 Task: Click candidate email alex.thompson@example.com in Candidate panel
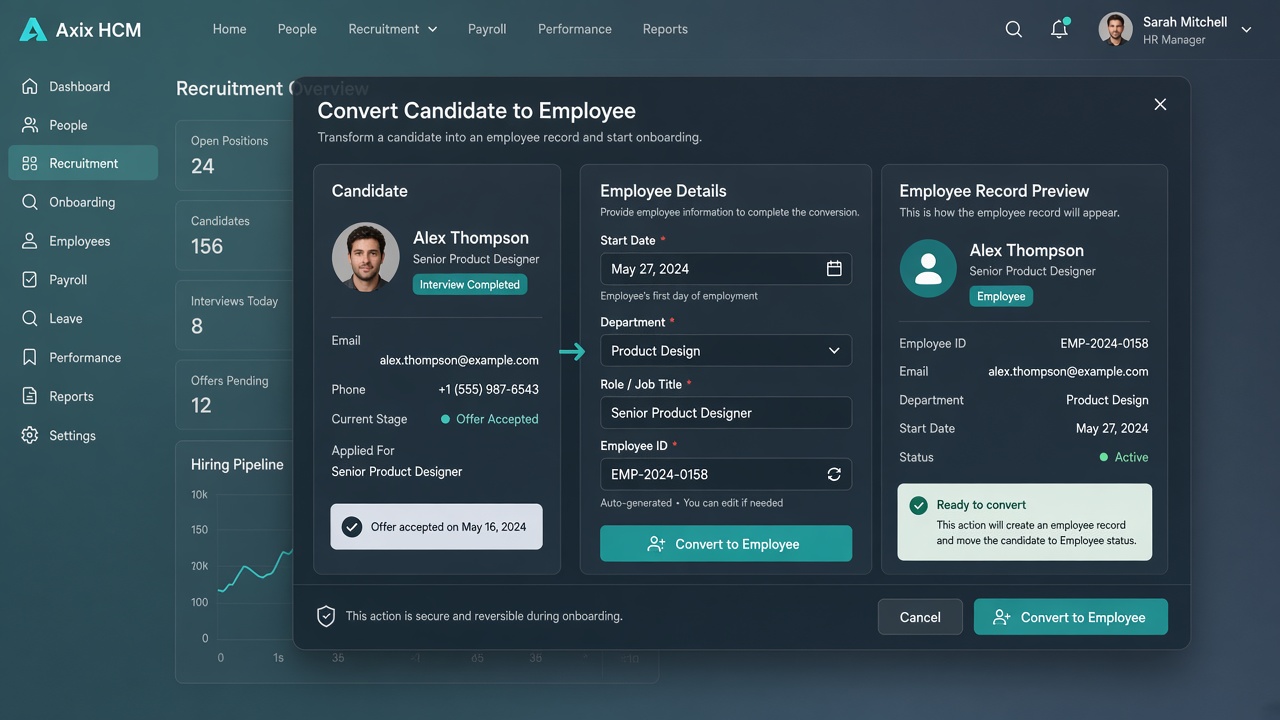459,360
